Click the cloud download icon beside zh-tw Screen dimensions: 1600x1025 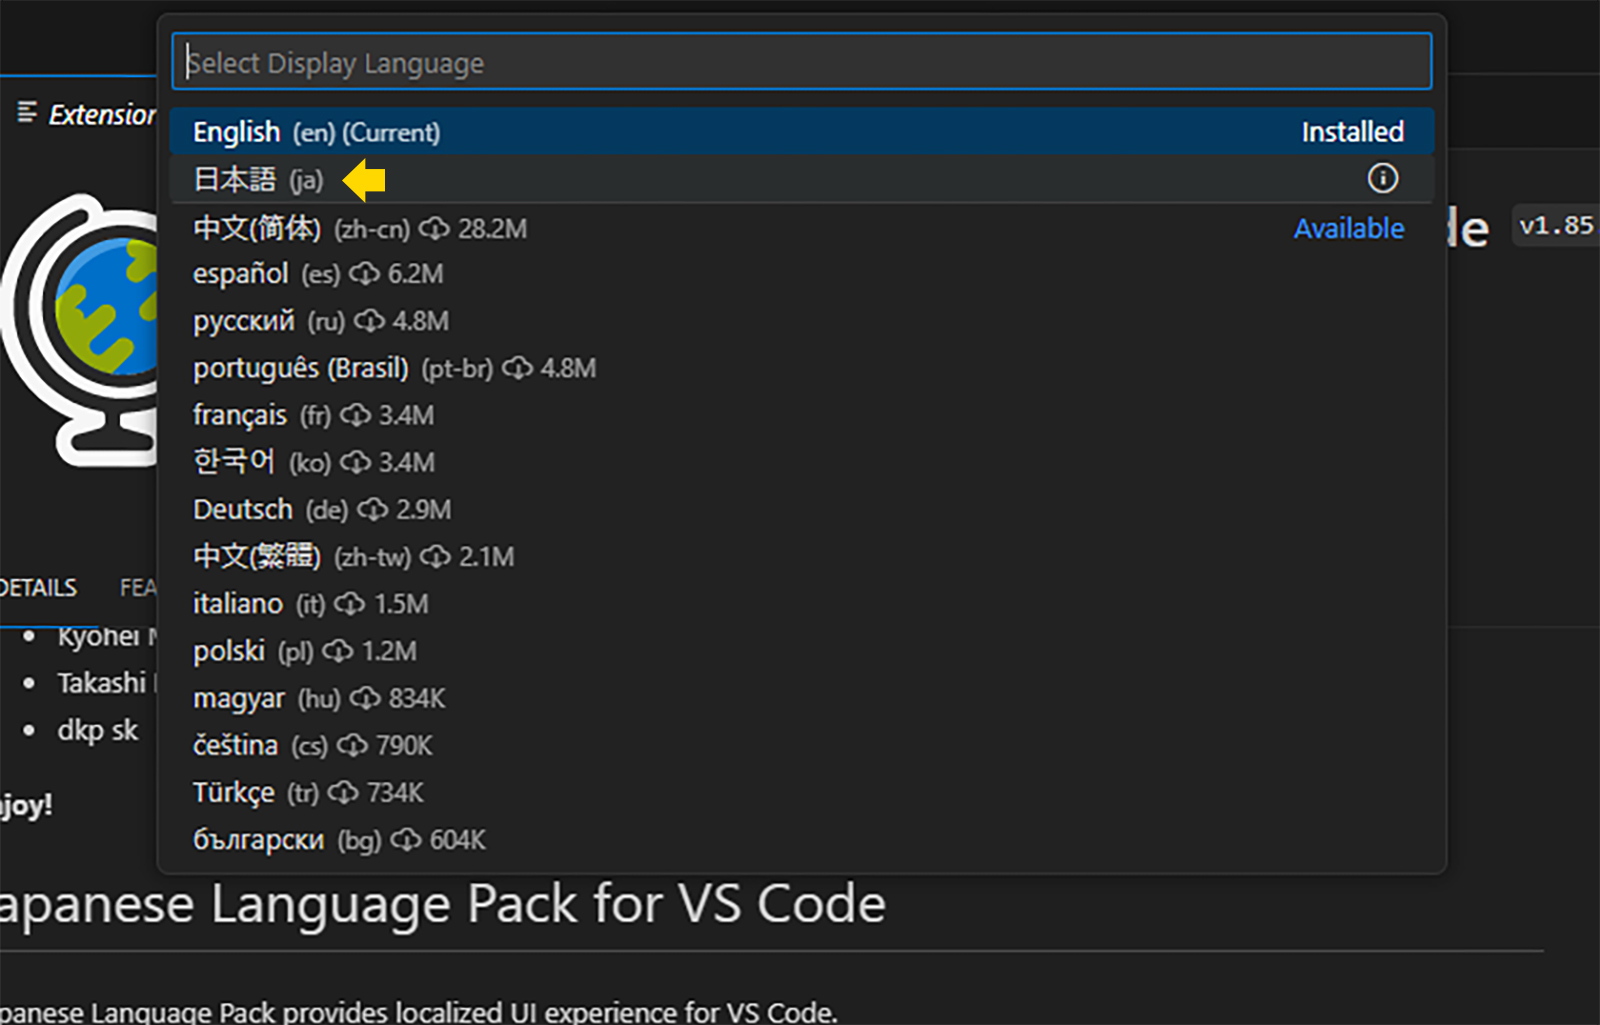pos(435,556)
